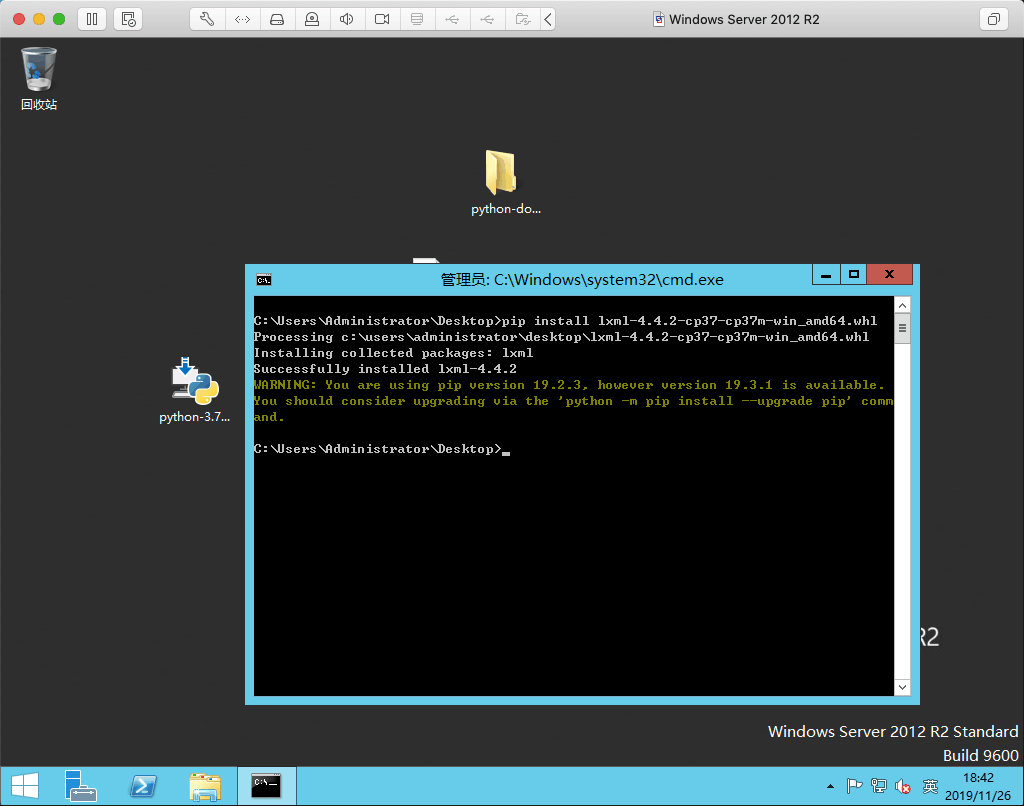Image resolution: width=1024 pixels, height=806 pixels.
Task: Open the Windows Start button
Action: point(25,786)
